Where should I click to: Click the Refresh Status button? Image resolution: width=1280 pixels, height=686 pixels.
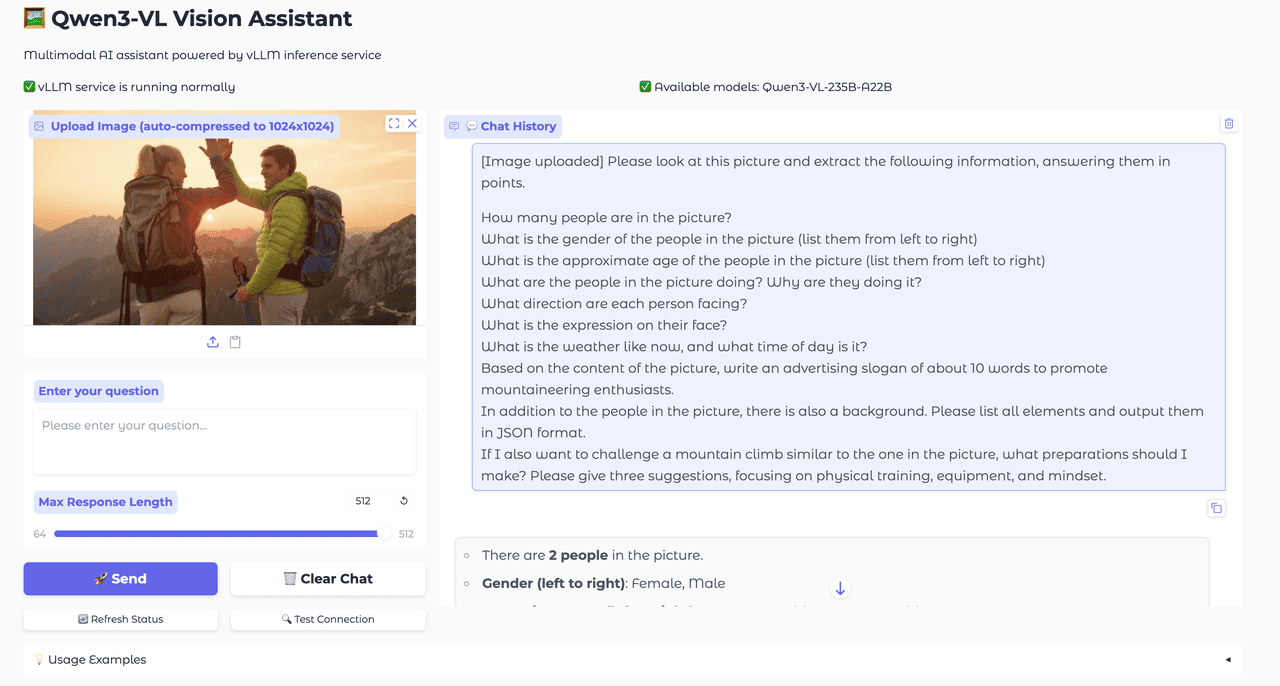pos(120,619)
